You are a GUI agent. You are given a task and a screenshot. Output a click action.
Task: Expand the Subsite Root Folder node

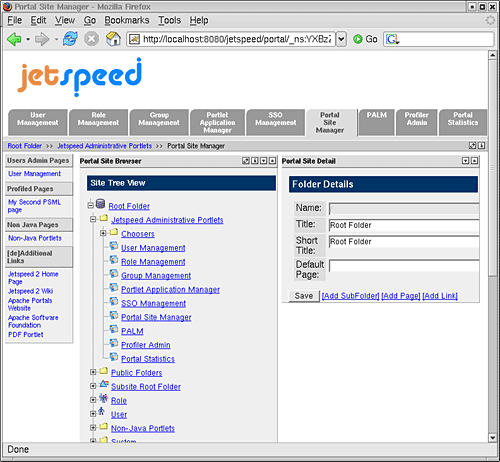[93, 386]
